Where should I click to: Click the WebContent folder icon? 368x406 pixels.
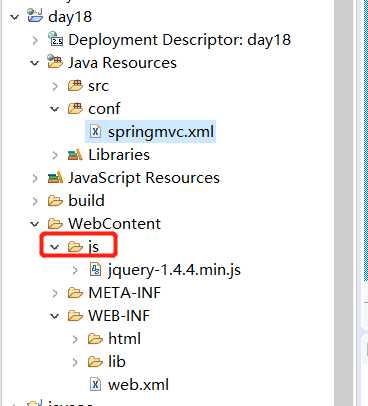[55, 224]
